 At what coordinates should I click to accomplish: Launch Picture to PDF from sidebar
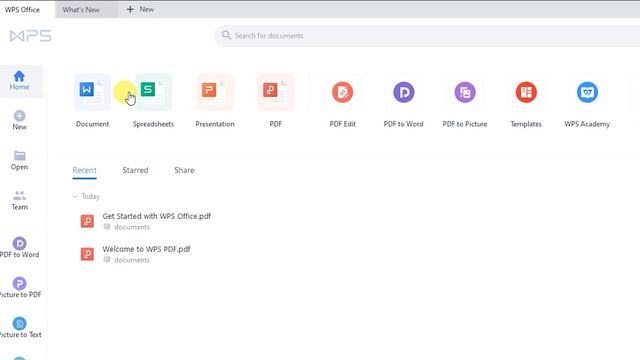20,288
